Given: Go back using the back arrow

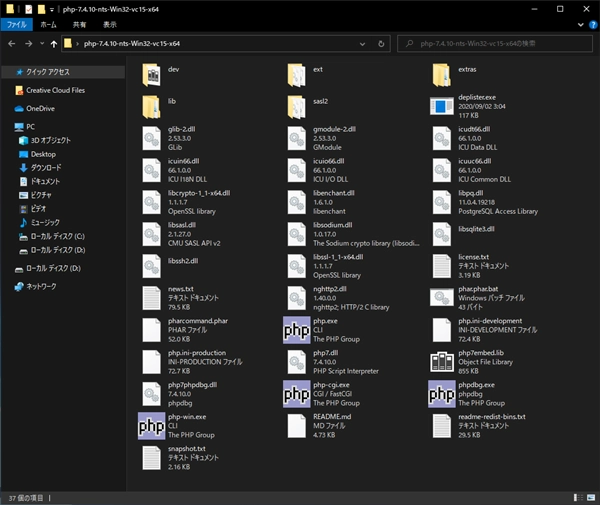Looking at the screenshot, I should tap(11, 44).
